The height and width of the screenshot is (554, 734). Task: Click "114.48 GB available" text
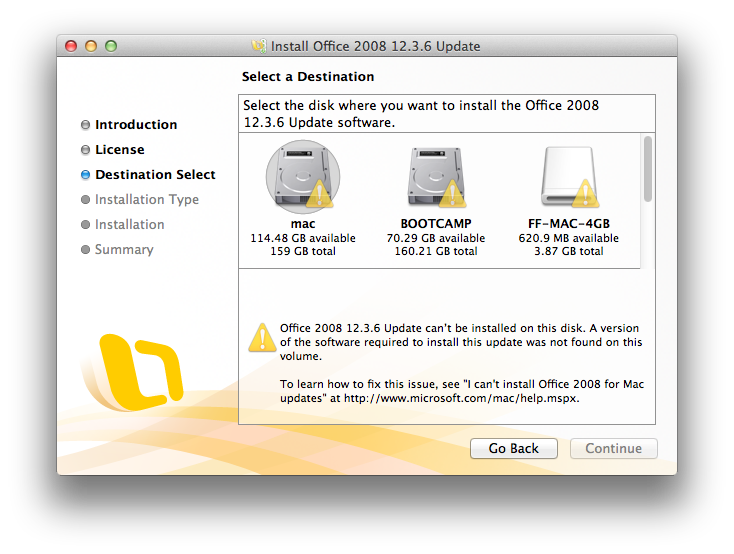point(303,238)
